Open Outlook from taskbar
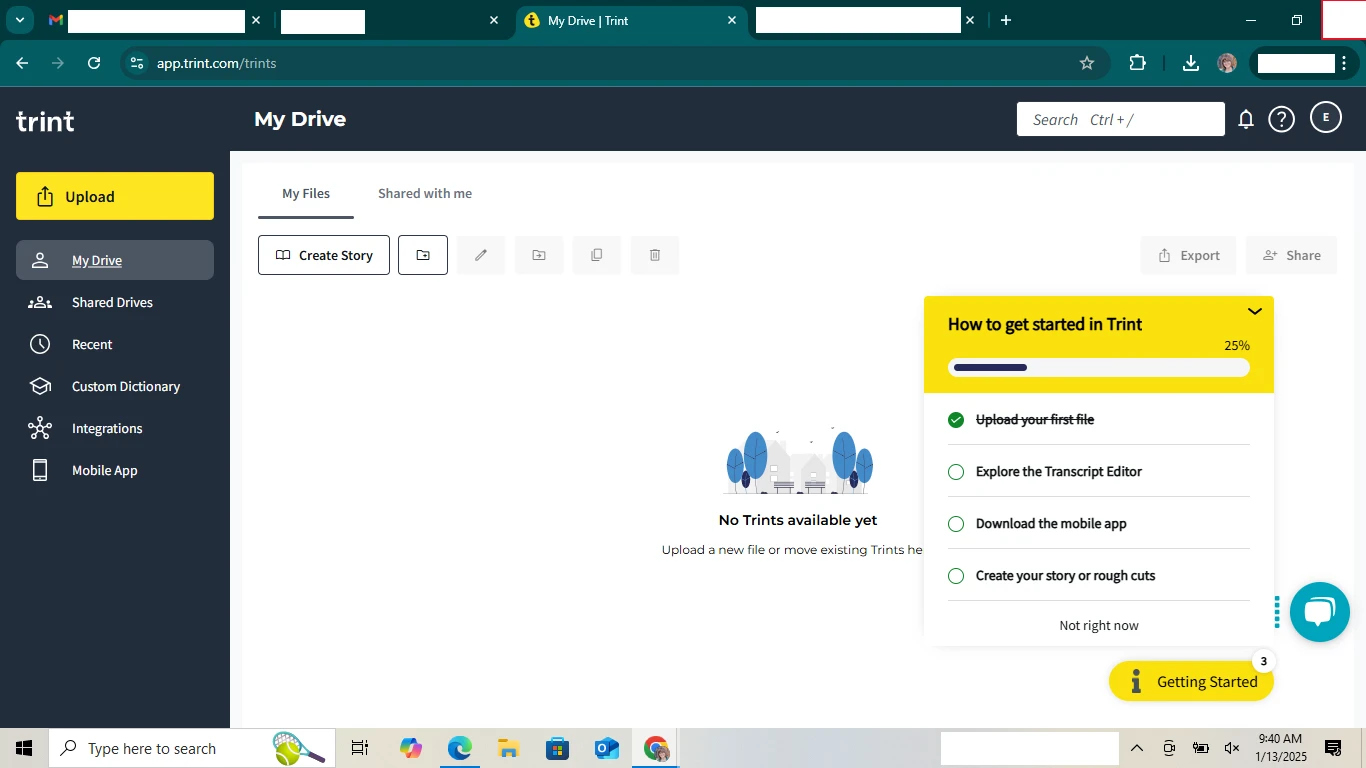 (x=606, y=748)
